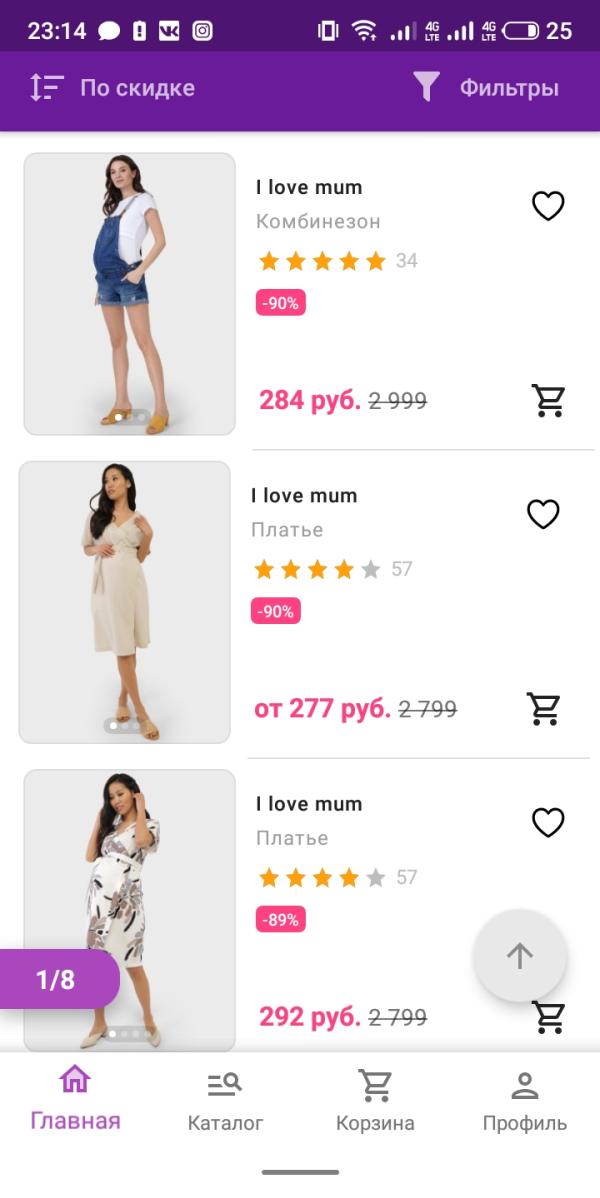
Task: Open the Профиль tab
Action: 524,1098
